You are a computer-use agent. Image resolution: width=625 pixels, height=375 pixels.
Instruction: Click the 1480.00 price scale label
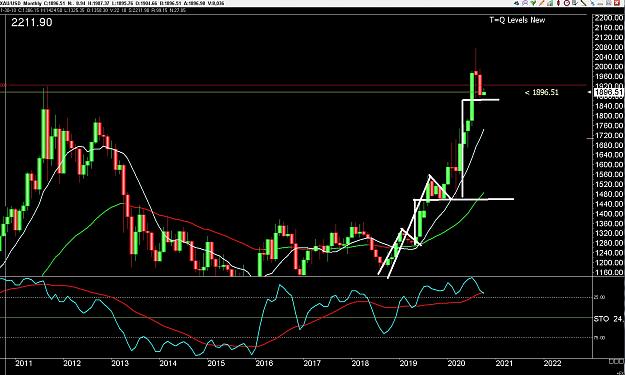click(608, 194)
